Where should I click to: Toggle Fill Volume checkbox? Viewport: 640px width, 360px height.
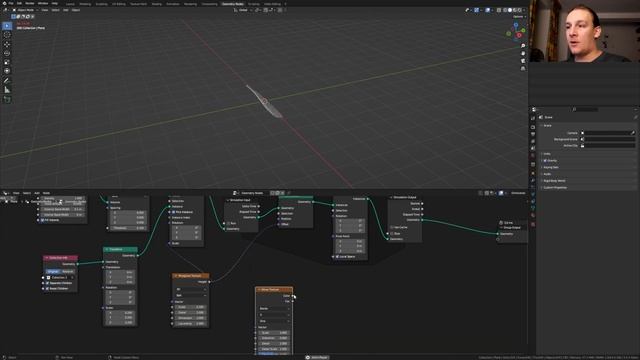pos(42,220)
